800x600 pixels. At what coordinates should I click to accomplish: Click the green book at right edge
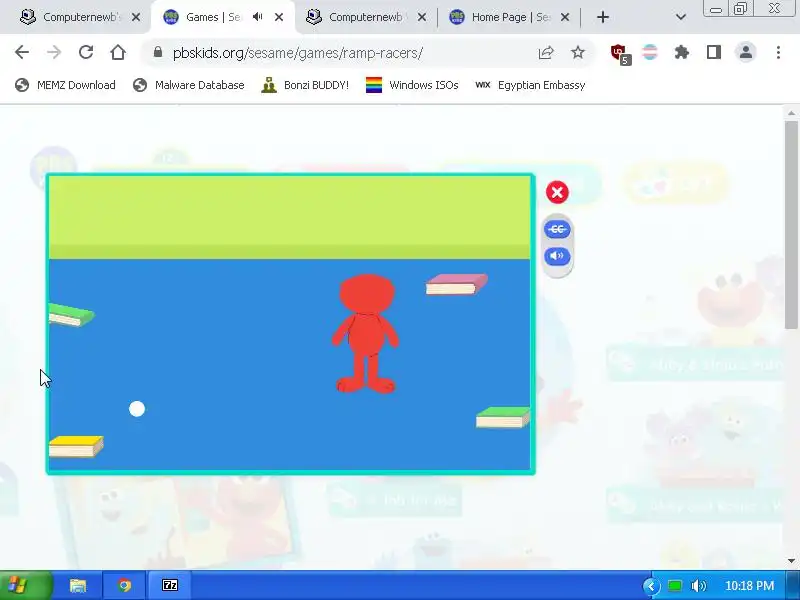503,417
